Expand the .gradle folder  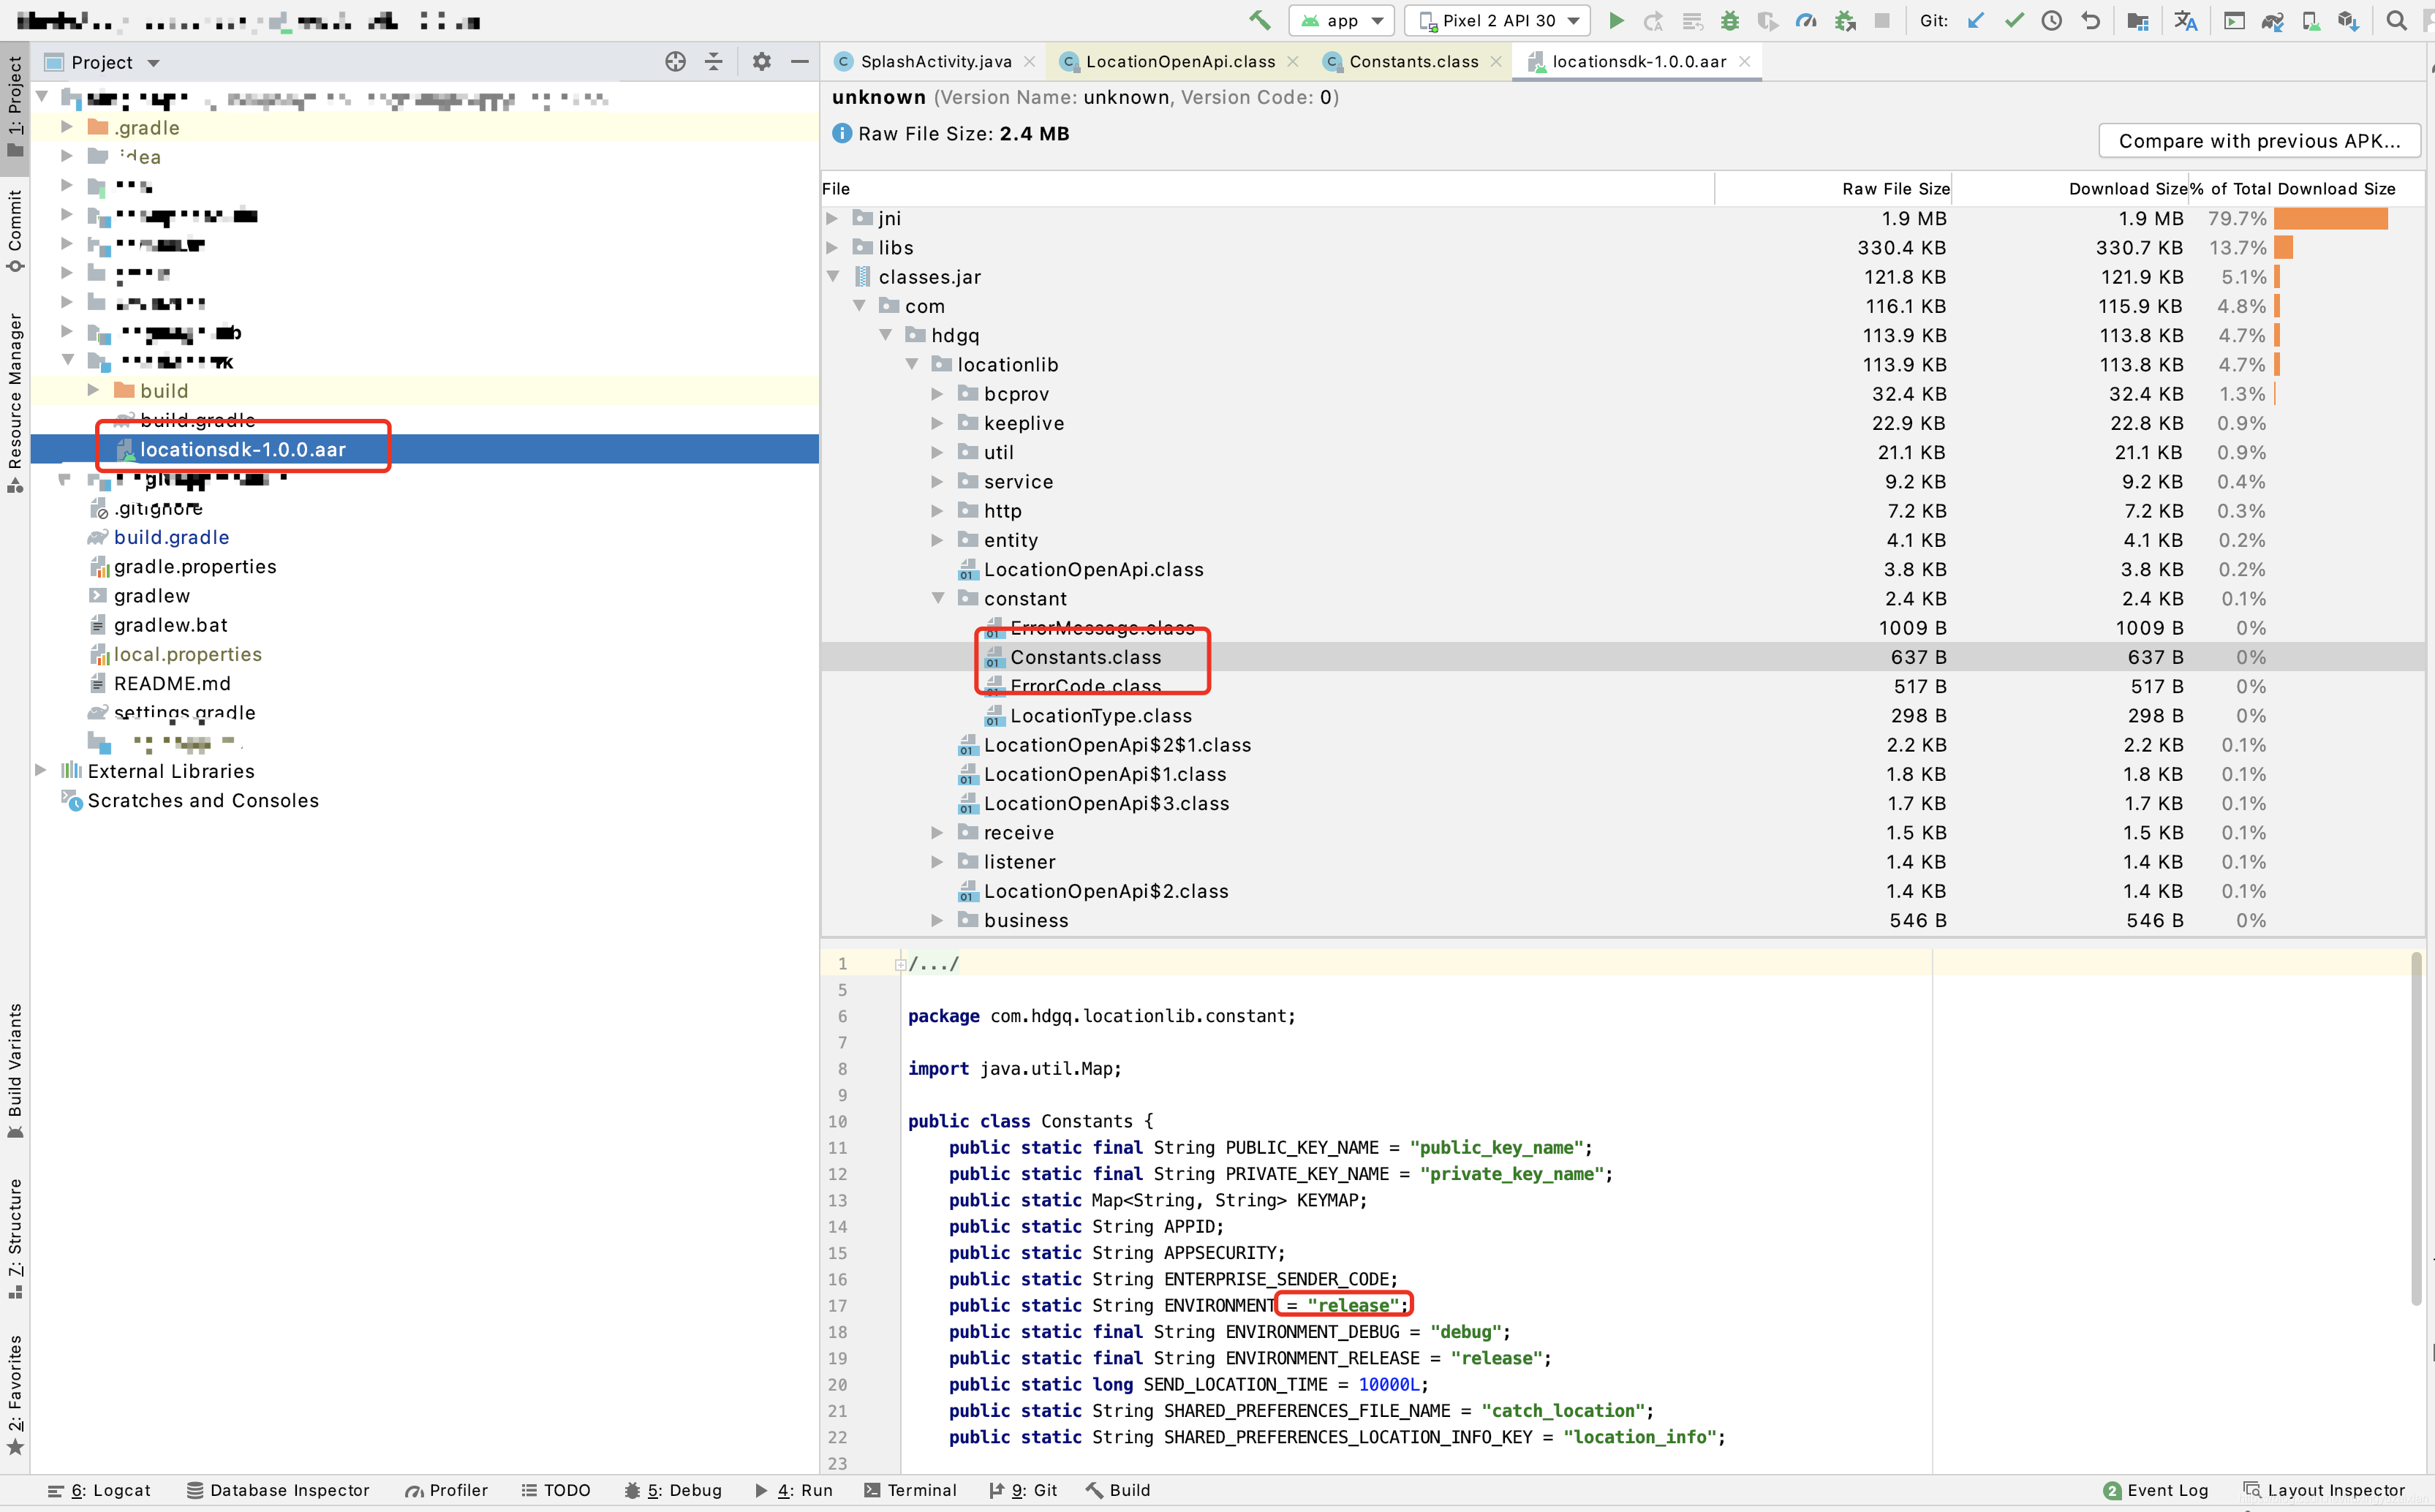click(66, 127)
